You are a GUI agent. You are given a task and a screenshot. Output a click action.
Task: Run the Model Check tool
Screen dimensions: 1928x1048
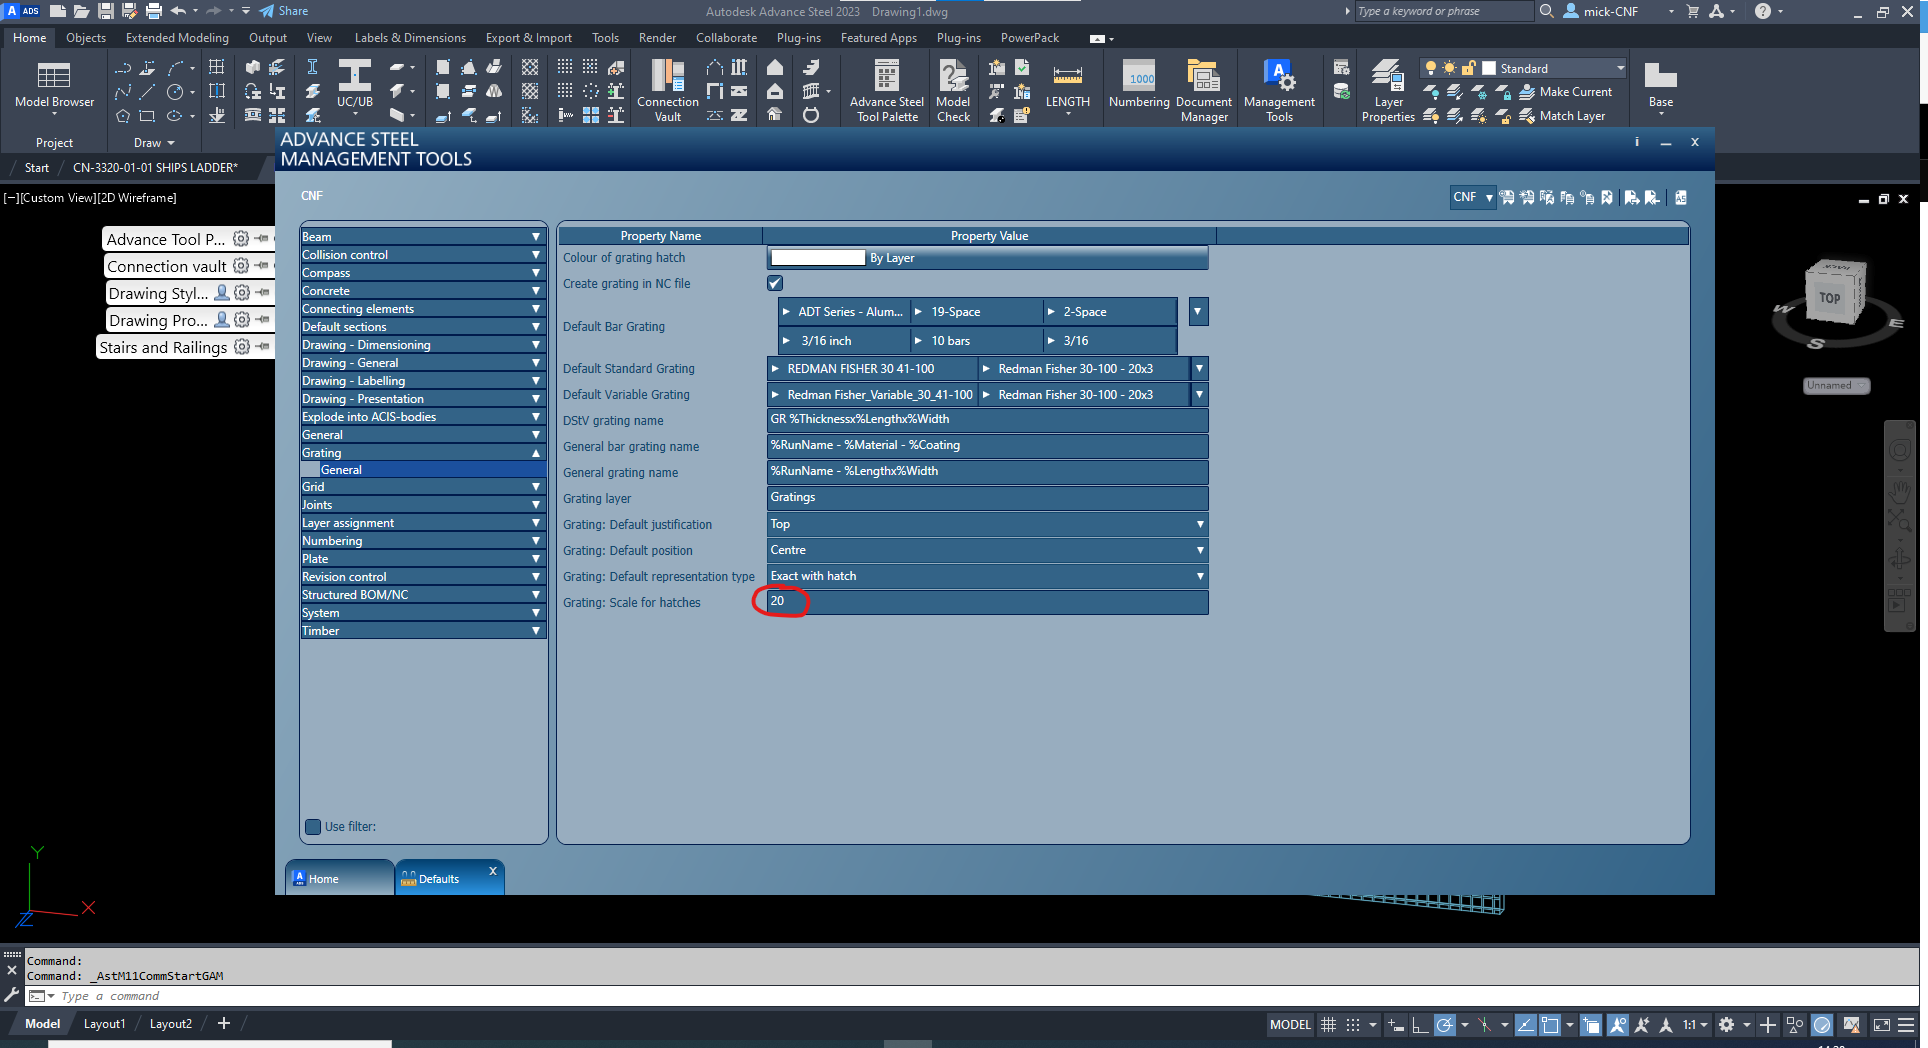coord(953,90)
